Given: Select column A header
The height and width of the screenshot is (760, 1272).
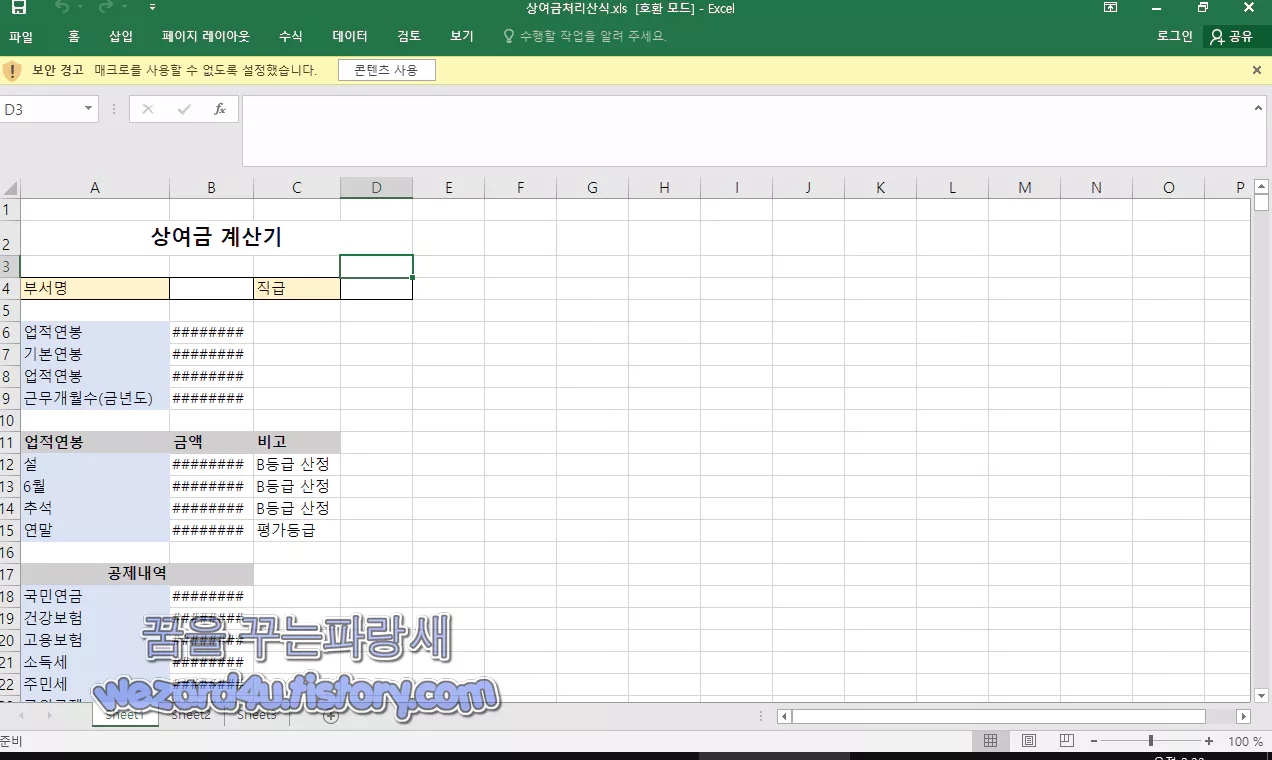Looking at the screenshot, I should tap(95, 188).
